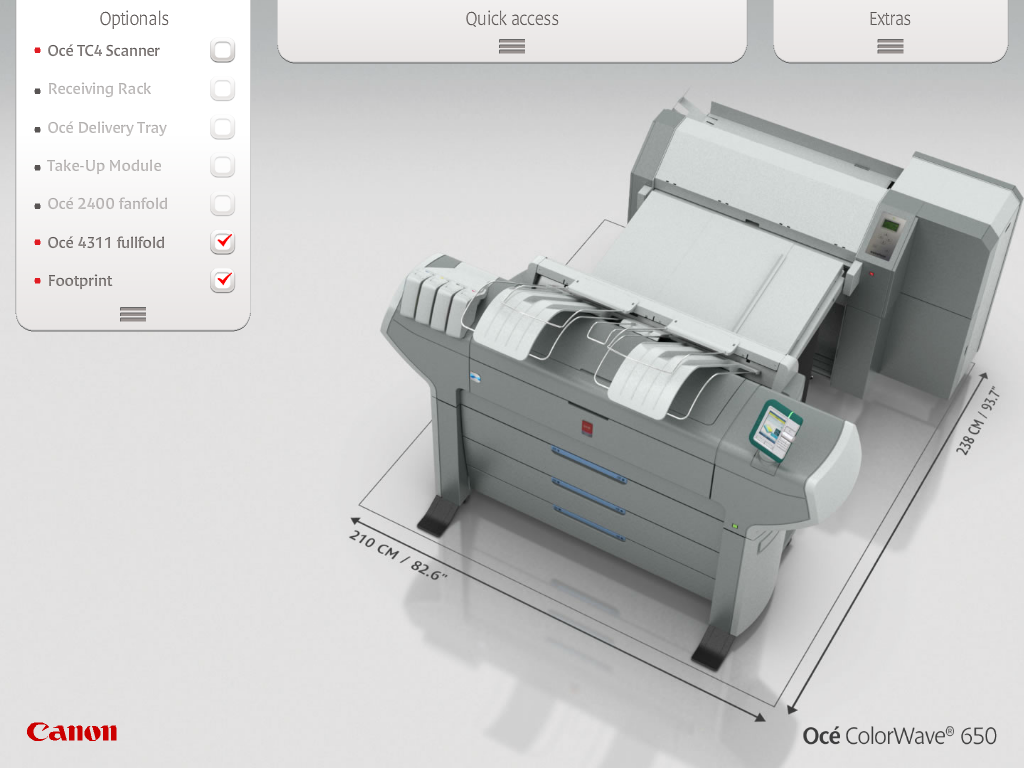Click the Take-Up Module label

(104, 166)
